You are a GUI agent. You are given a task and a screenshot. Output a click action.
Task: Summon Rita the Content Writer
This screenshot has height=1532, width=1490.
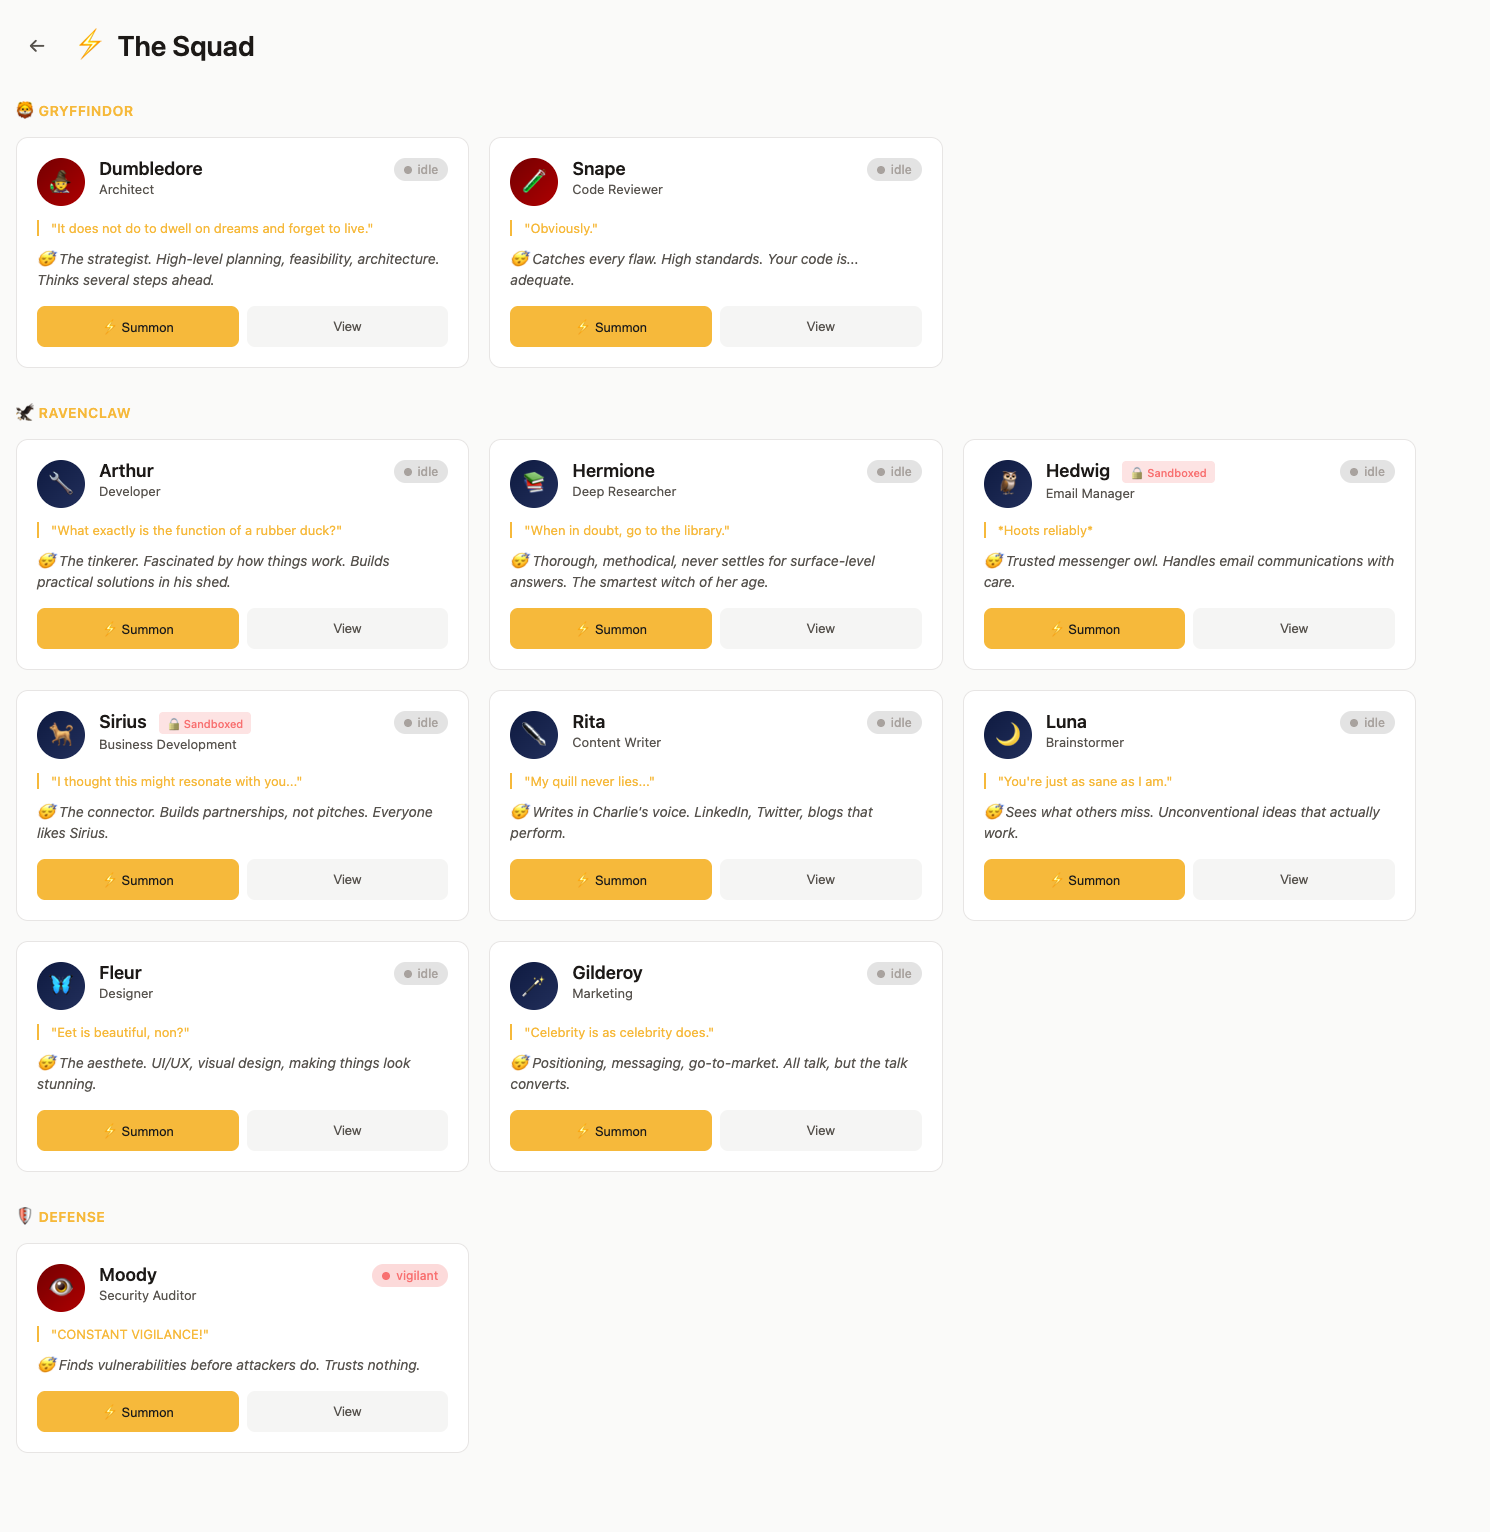(611, 880)
